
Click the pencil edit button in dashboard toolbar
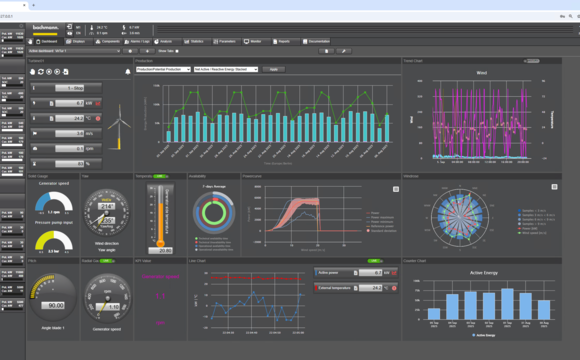click(344, 51)
